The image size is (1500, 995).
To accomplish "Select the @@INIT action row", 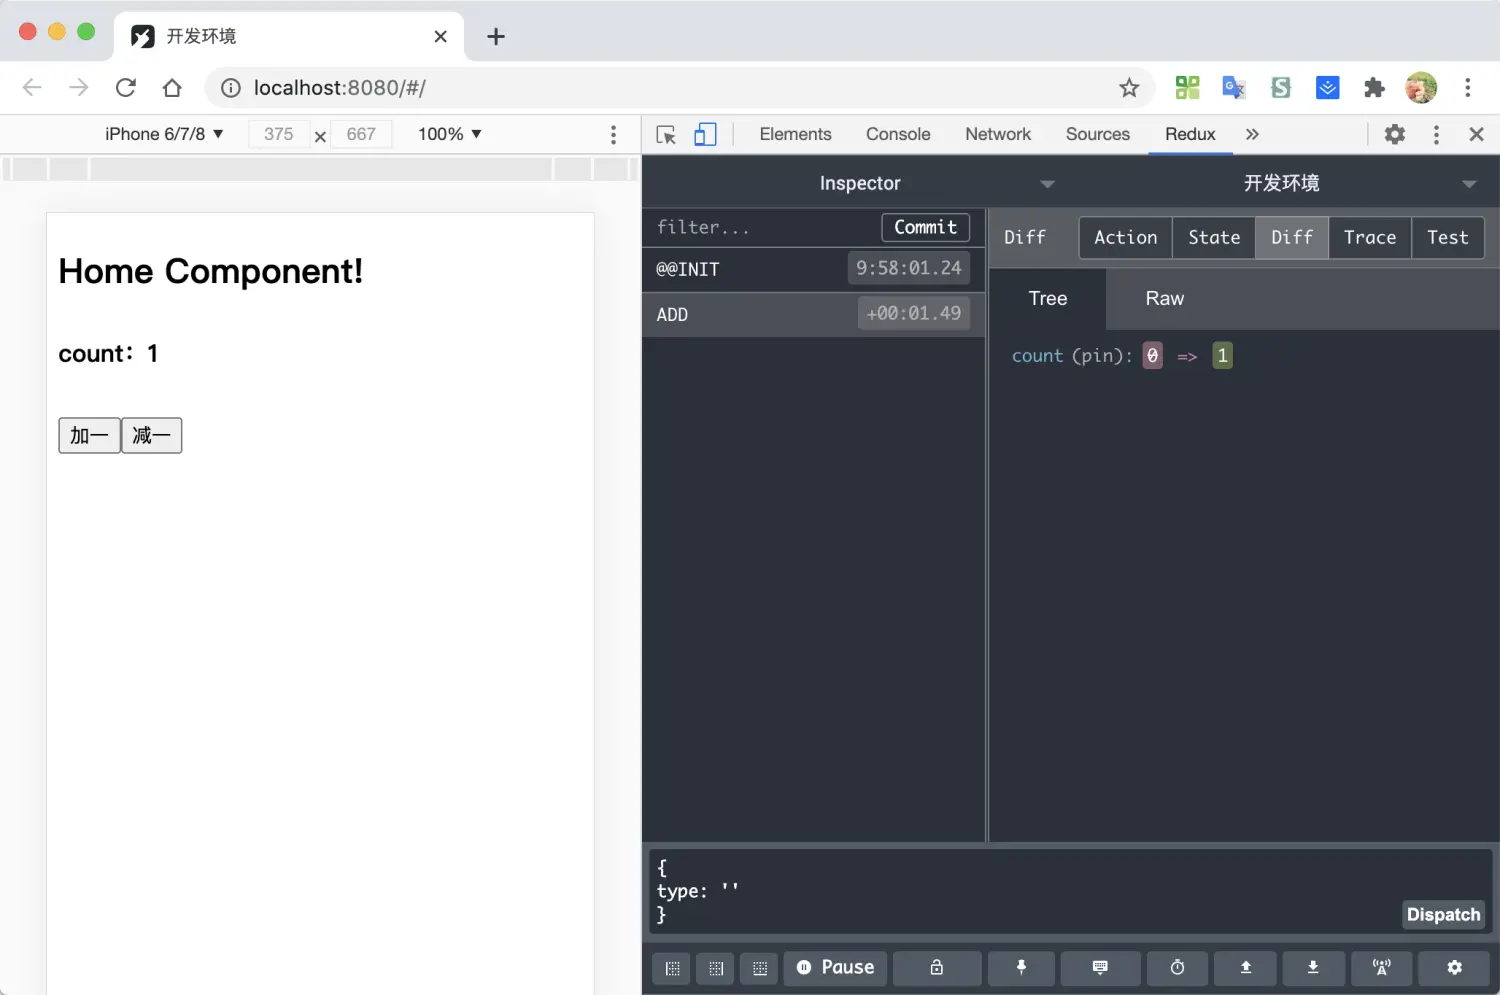I will [813, 269].
